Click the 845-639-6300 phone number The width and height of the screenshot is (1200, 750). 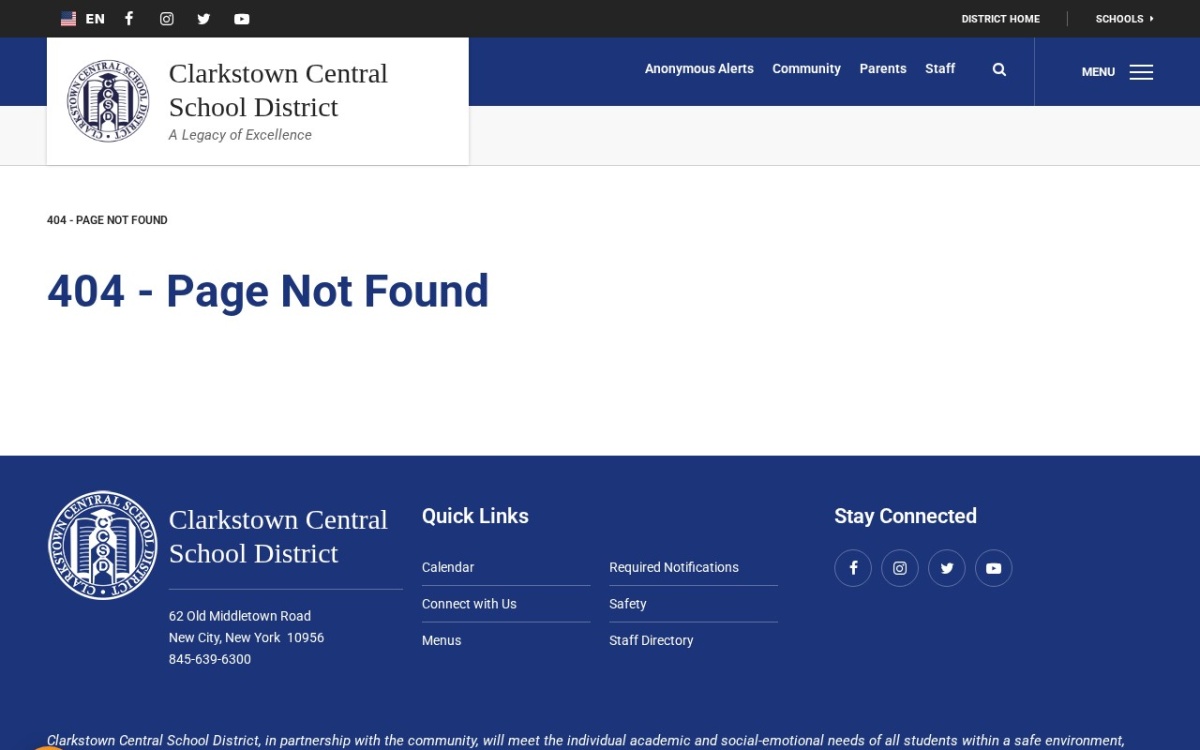[210, 659]
